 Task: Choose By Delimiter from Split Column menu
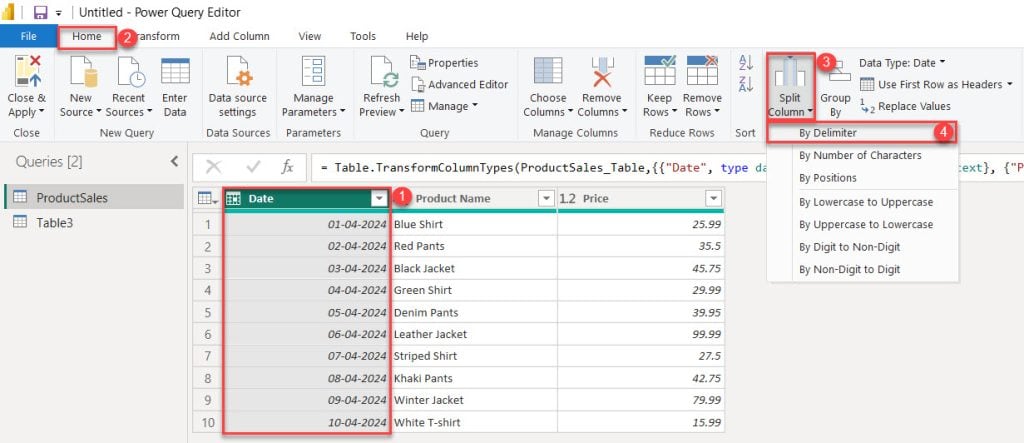[x=862, y=133]
